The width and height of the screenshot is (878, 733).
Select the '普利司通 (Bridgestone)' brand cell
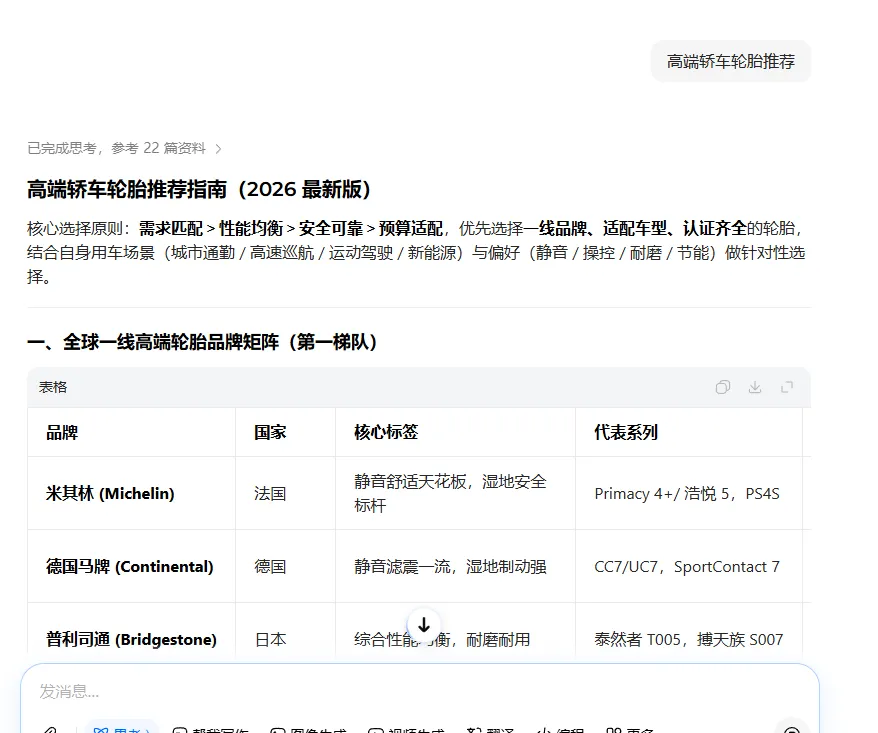131,639
